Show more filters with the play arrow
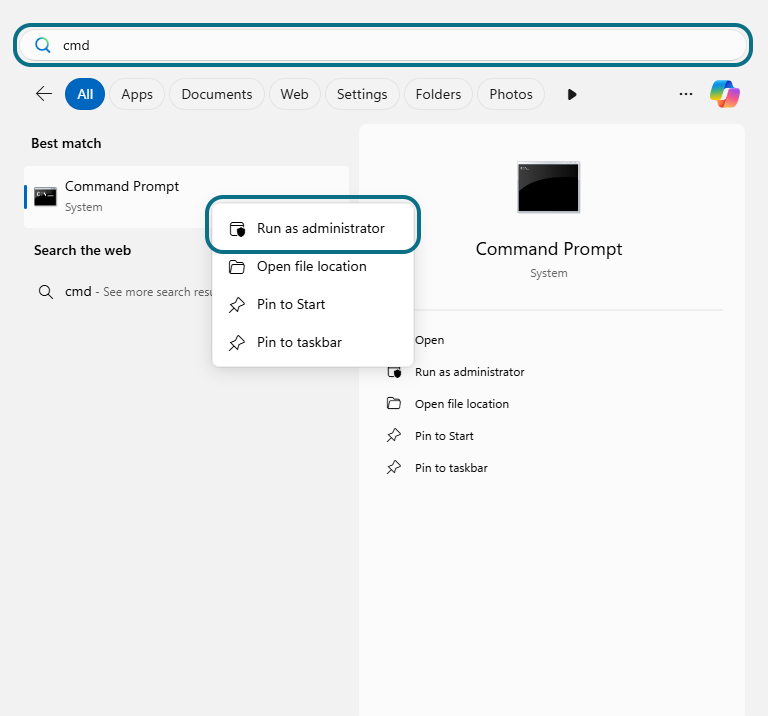 point(572,94)
